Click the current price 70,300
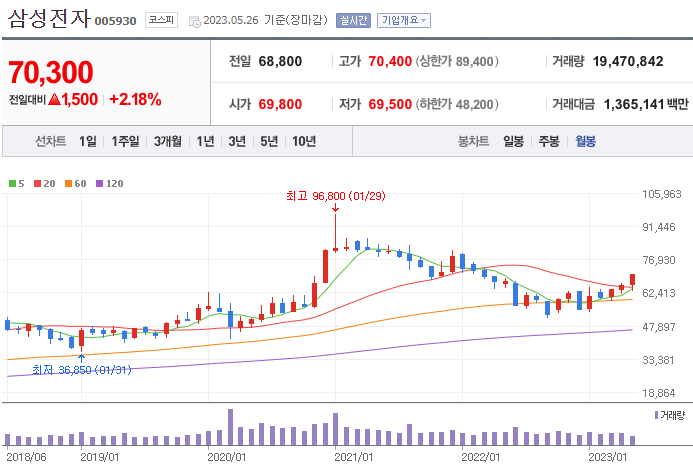Screen dimensions: 693x474 pos(51,72)
